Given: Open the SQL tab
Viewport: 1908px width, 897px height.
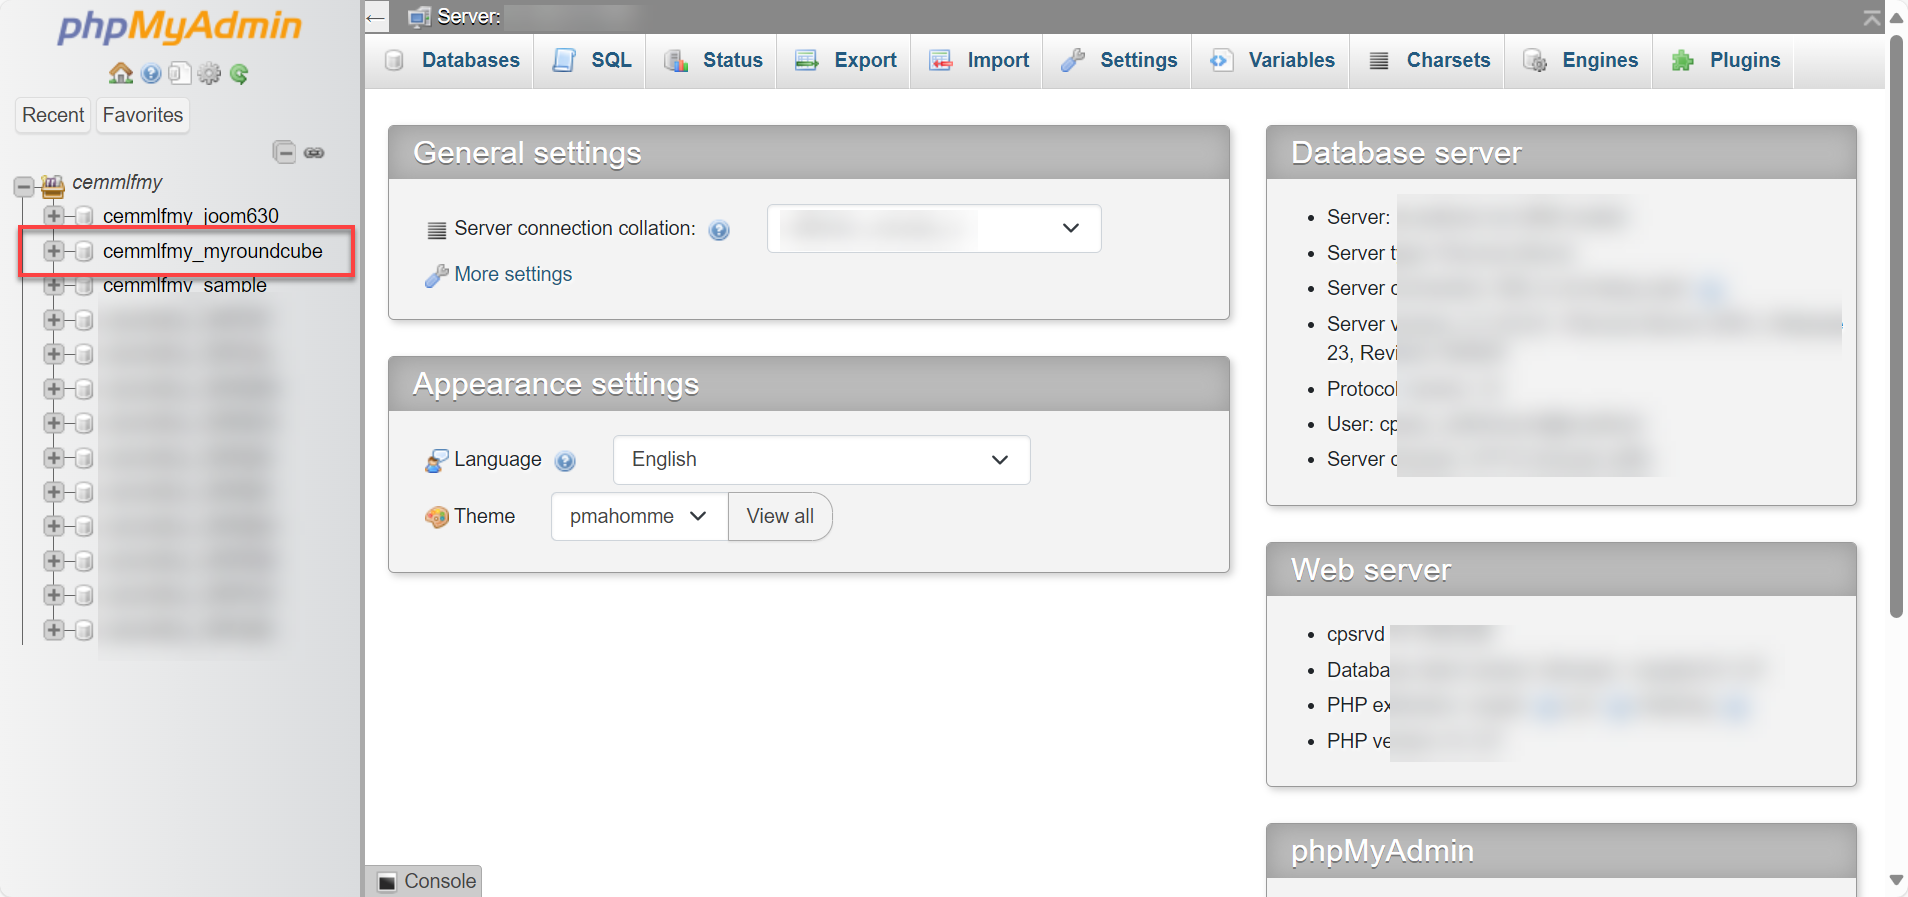Looking at the screenshot, I should click(x=591, y=61).
